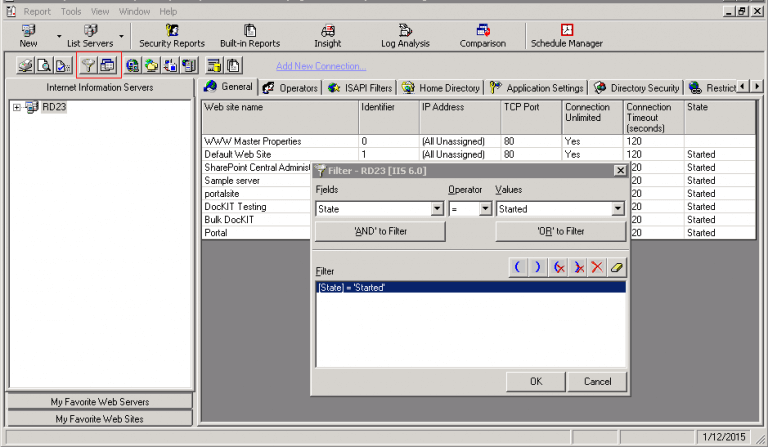Click the print icon in the second toolbar

click(x=25, y=65)
